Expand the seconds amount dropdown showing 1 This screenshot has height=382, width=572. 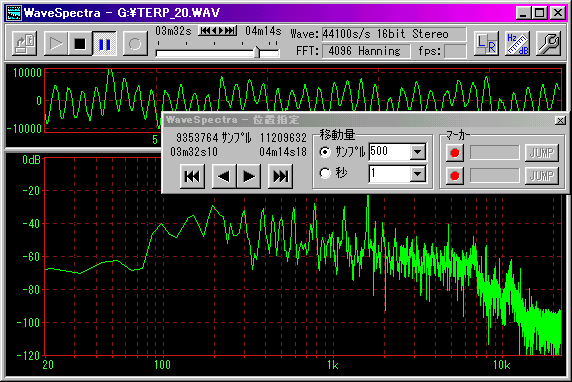click(x=418, y=174)
